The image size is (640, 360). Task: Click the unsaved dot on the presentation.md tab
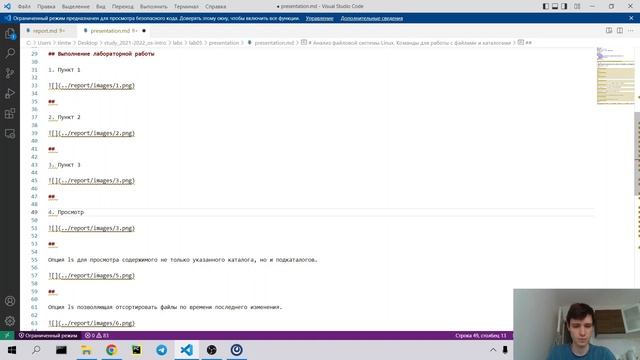[144, 31]
